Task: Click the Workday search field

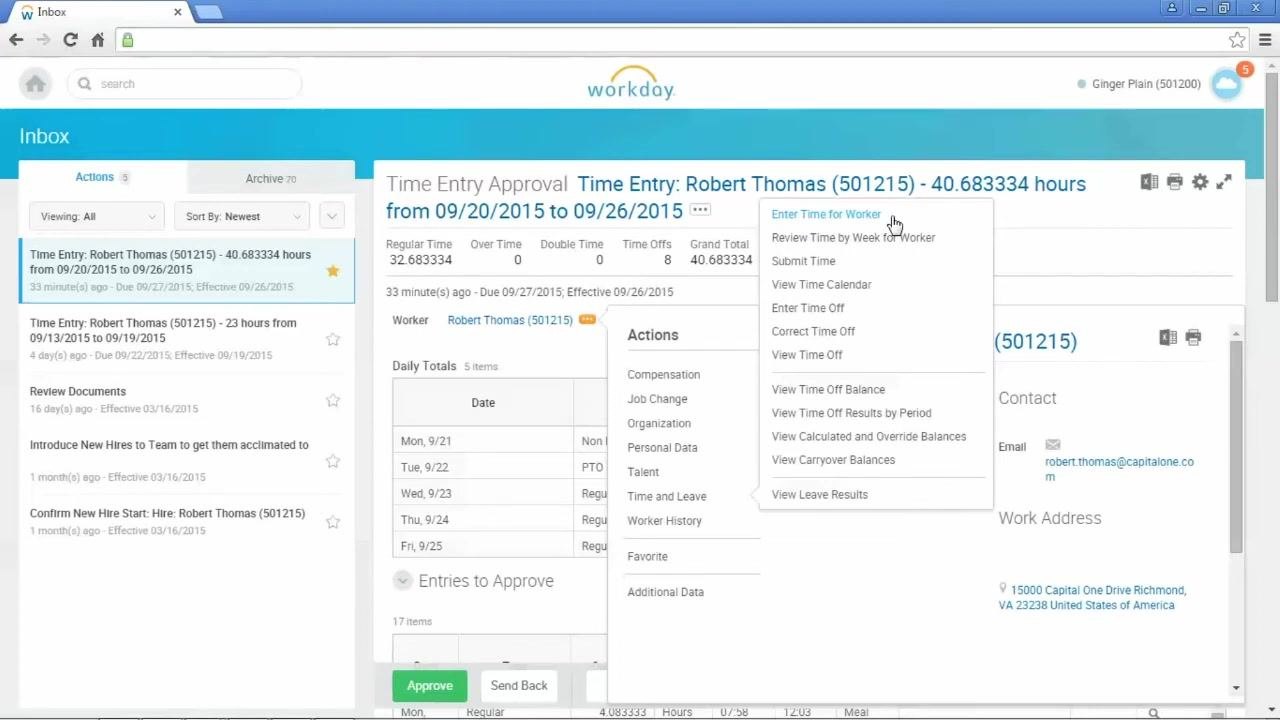Action: pyautogui.click(x=184, y=84)
